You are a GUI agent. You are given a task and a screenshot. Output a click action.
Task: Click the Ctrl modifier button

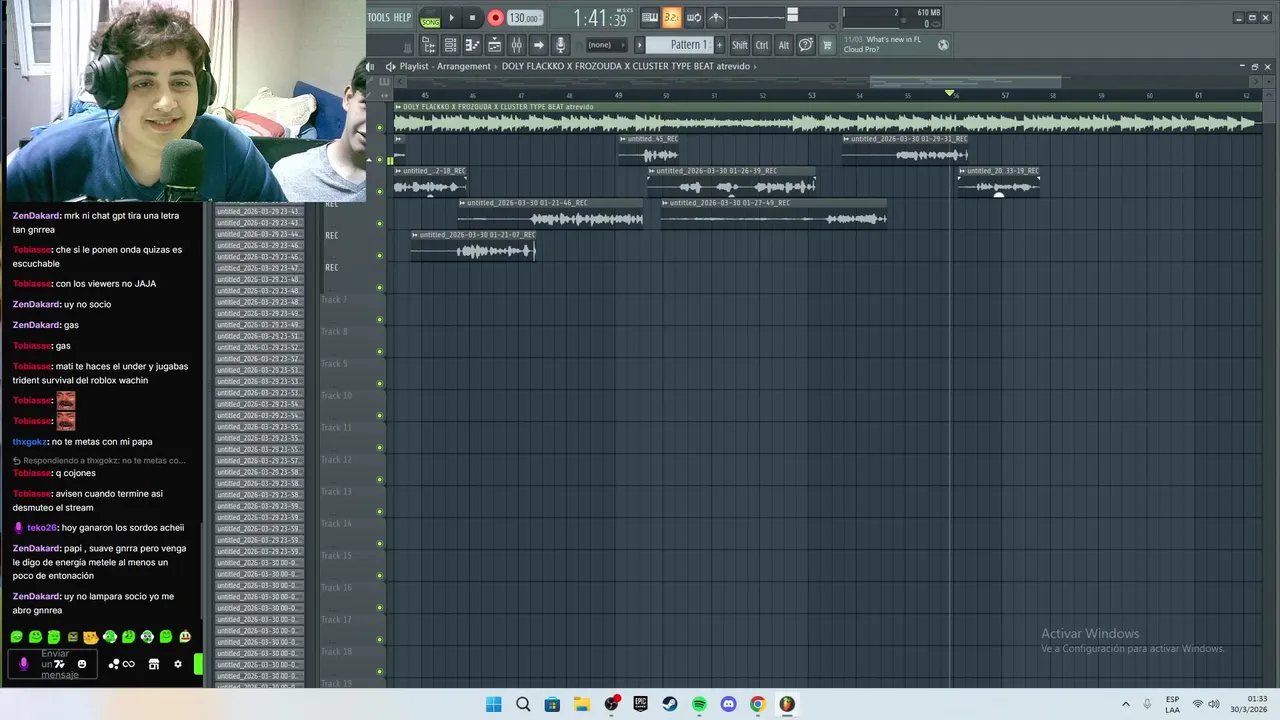tap(762, 45)
